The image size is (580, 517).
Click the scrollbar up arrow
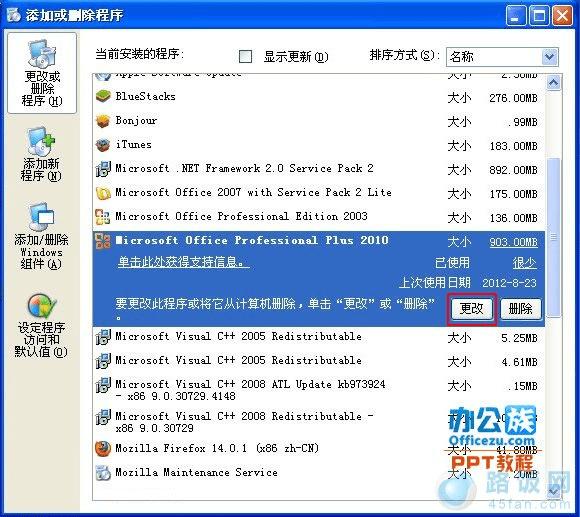pos(553,82)
